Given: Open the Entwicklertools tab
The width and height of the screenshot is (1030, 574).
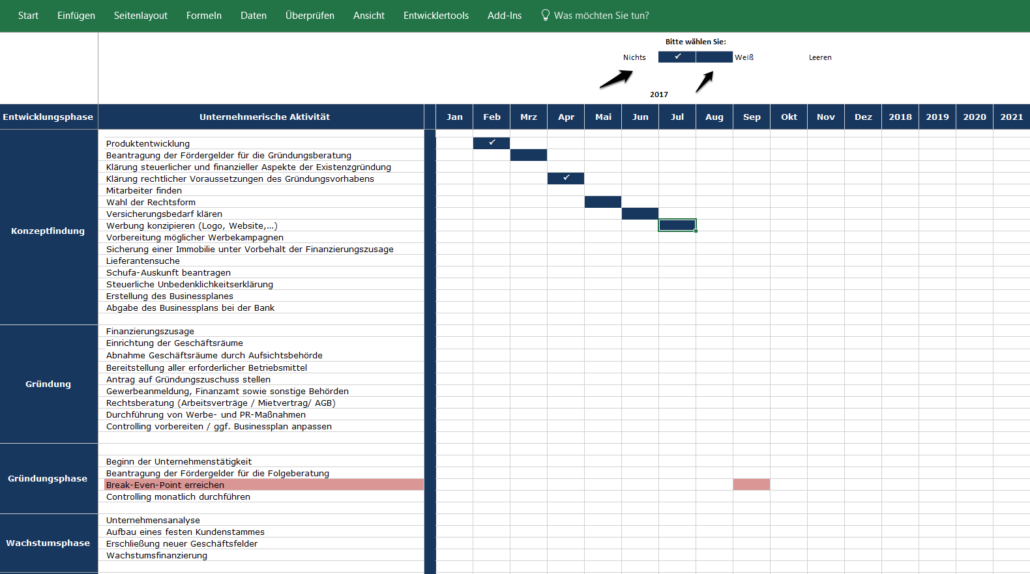Looking at the screenshot, I should (436, 15).
